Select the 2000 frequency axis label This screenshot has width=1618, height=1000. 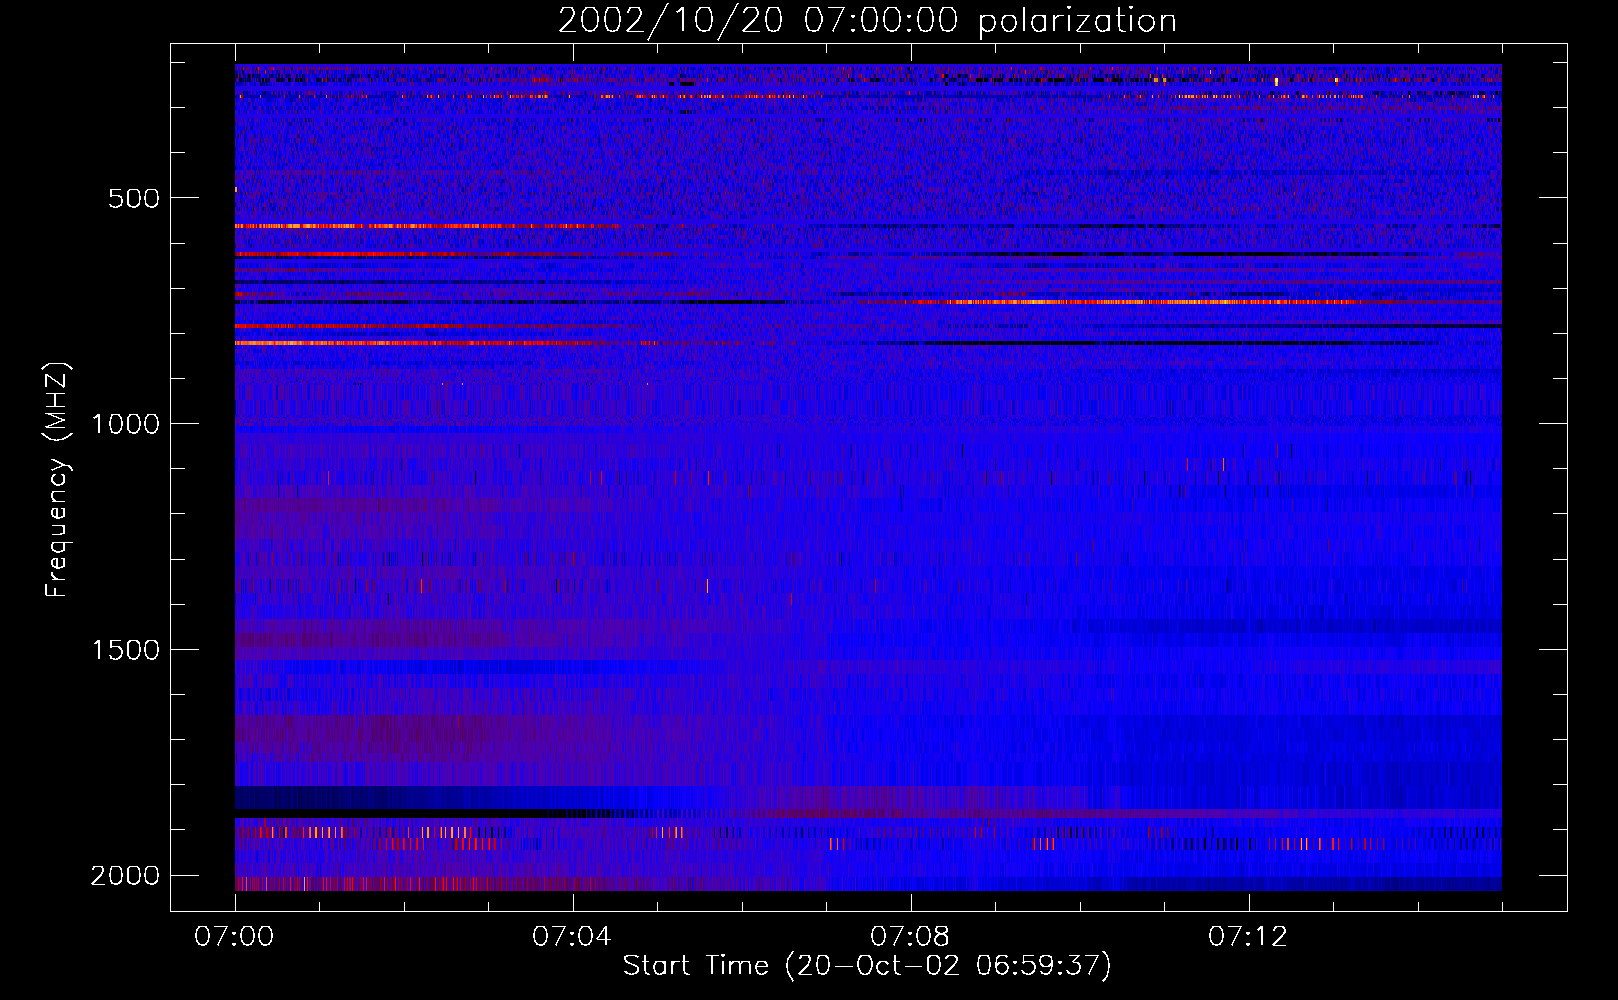pyautogui.click(x=124, y=876)
